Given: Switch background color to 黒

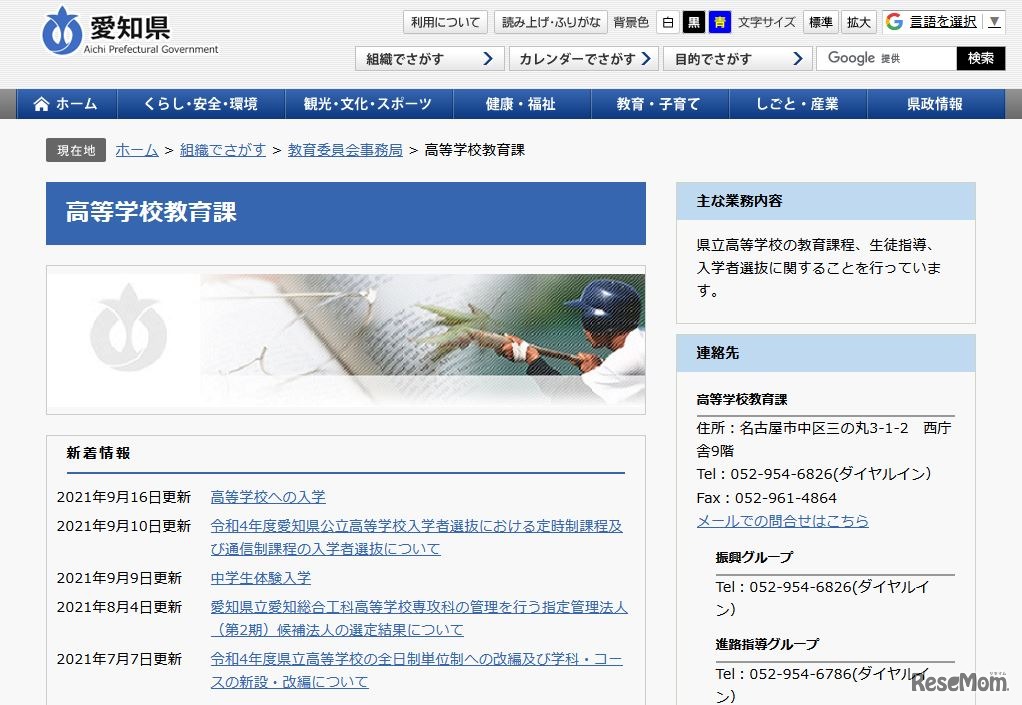Looking at the screenshot, I should click(694, 21).
